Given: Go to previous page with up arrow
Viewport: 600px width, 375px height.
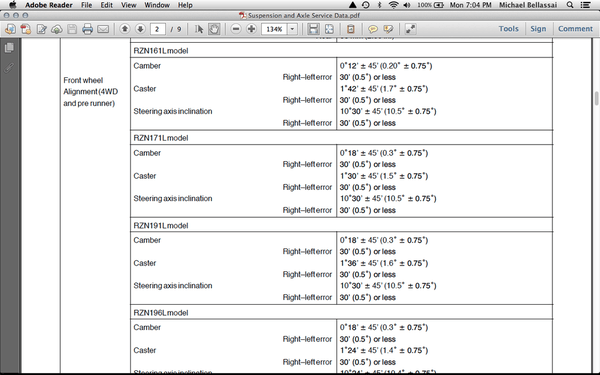Looking at the screenshot, I should point(125,29).
